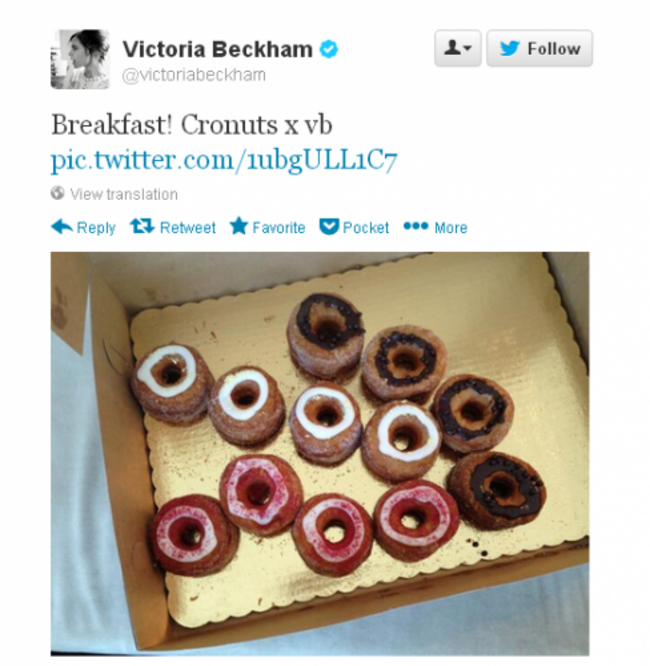650x666 pixels.
Task: Click the Retweet arrows icon
Action: [142, 226]
